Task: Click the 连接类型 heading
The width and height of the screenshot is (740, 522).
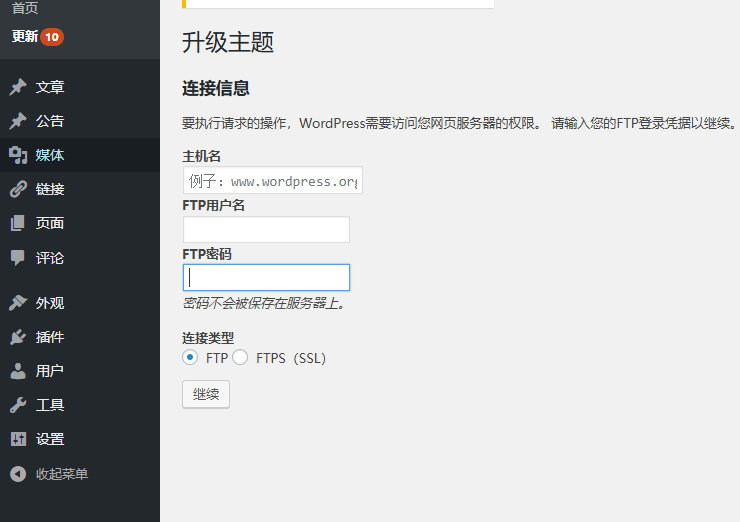Action: pos(208,338)
